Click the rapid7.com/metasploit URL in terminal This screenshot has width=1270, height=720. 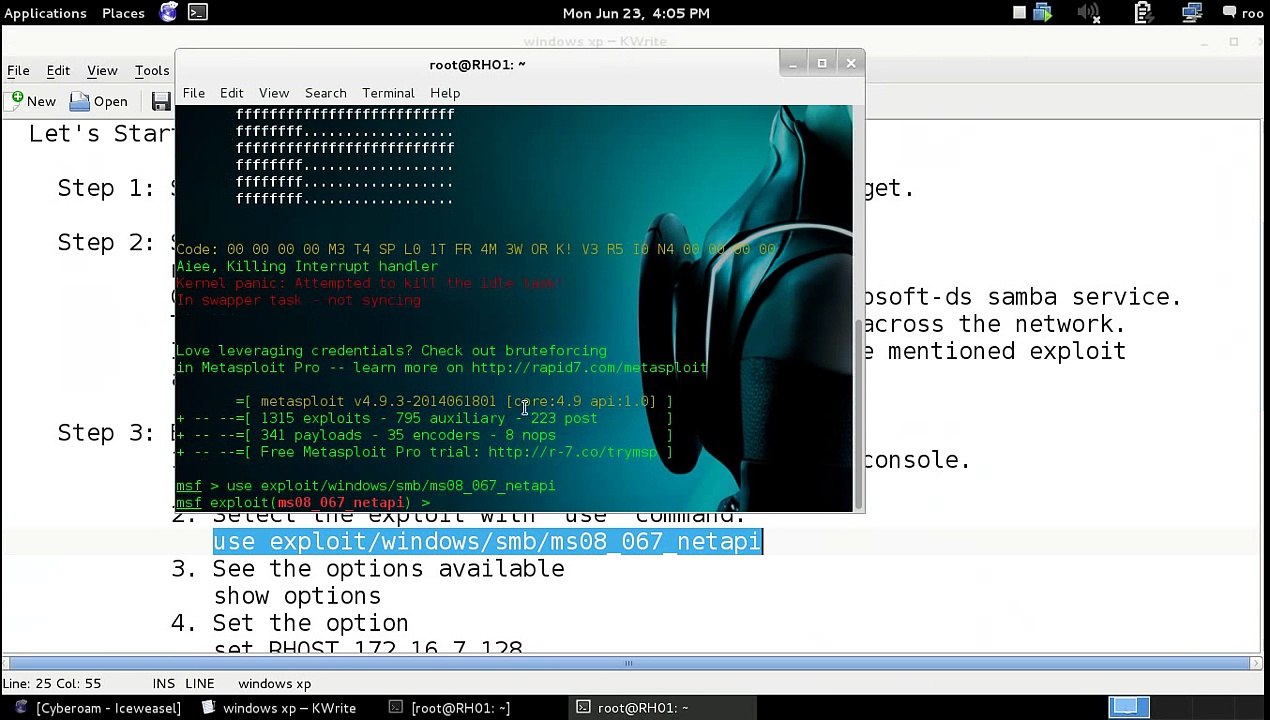pos(589,368)
